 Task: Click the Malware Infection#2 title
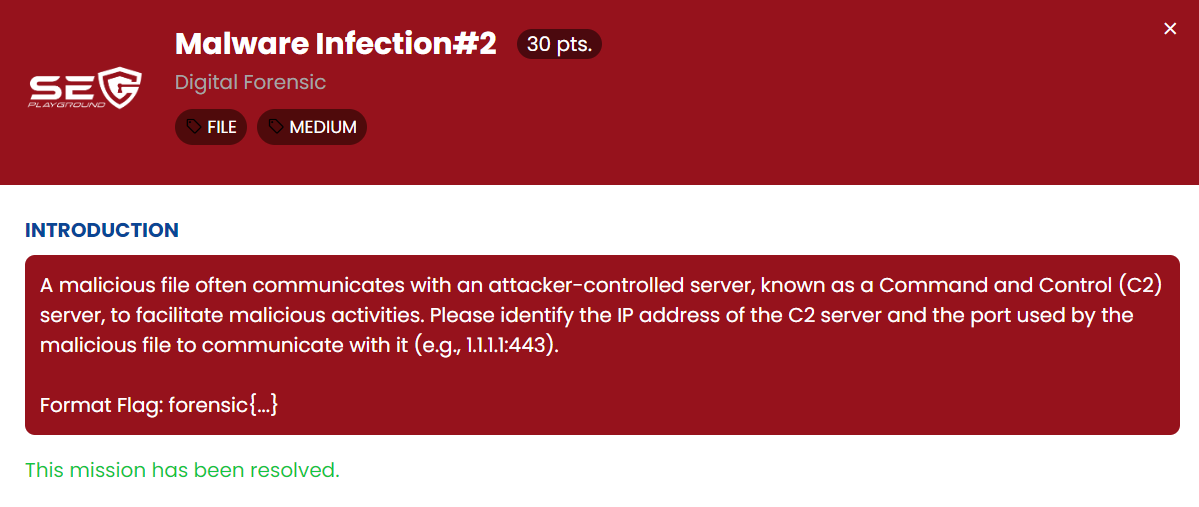335,44
